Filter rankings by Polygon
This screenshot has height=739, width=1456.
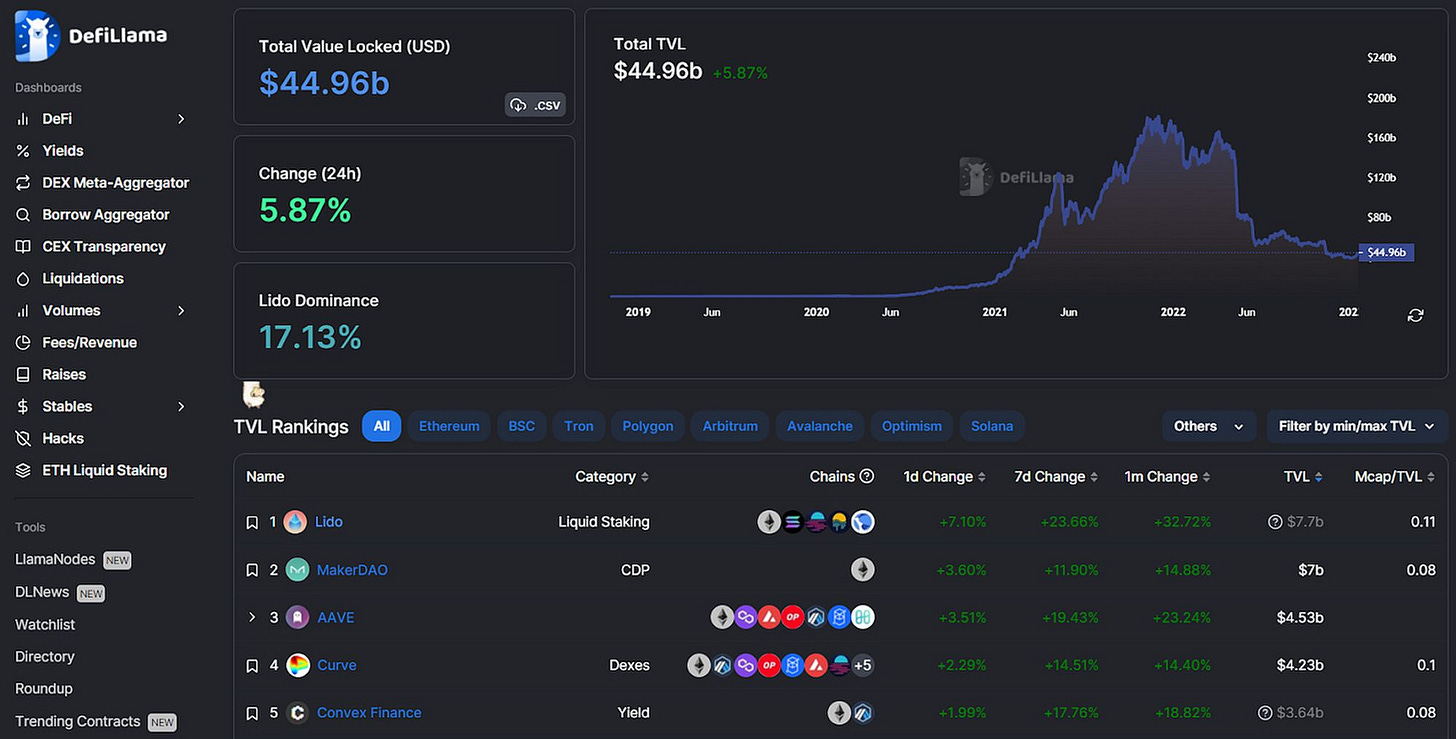(648, 426)
